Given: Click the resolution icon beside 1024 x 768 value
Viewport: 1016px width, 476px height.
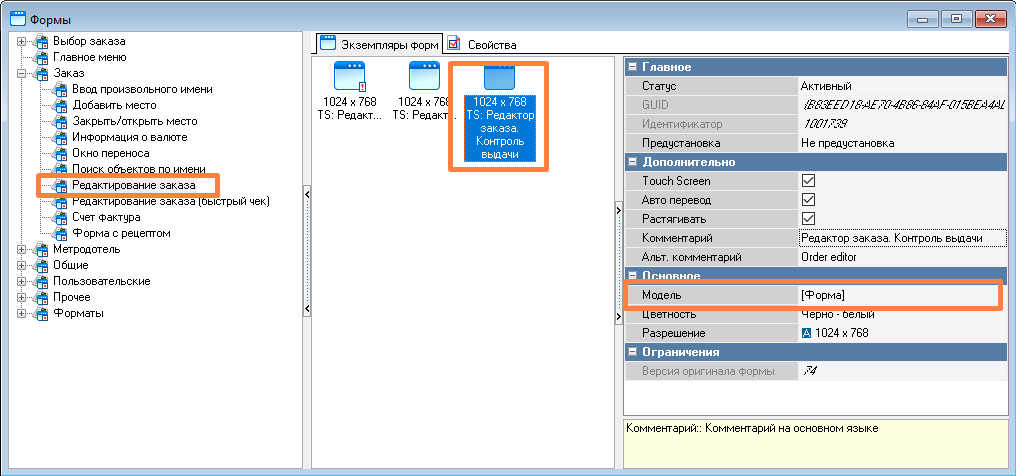Looking at the screenshot, I should pos(806,332).
